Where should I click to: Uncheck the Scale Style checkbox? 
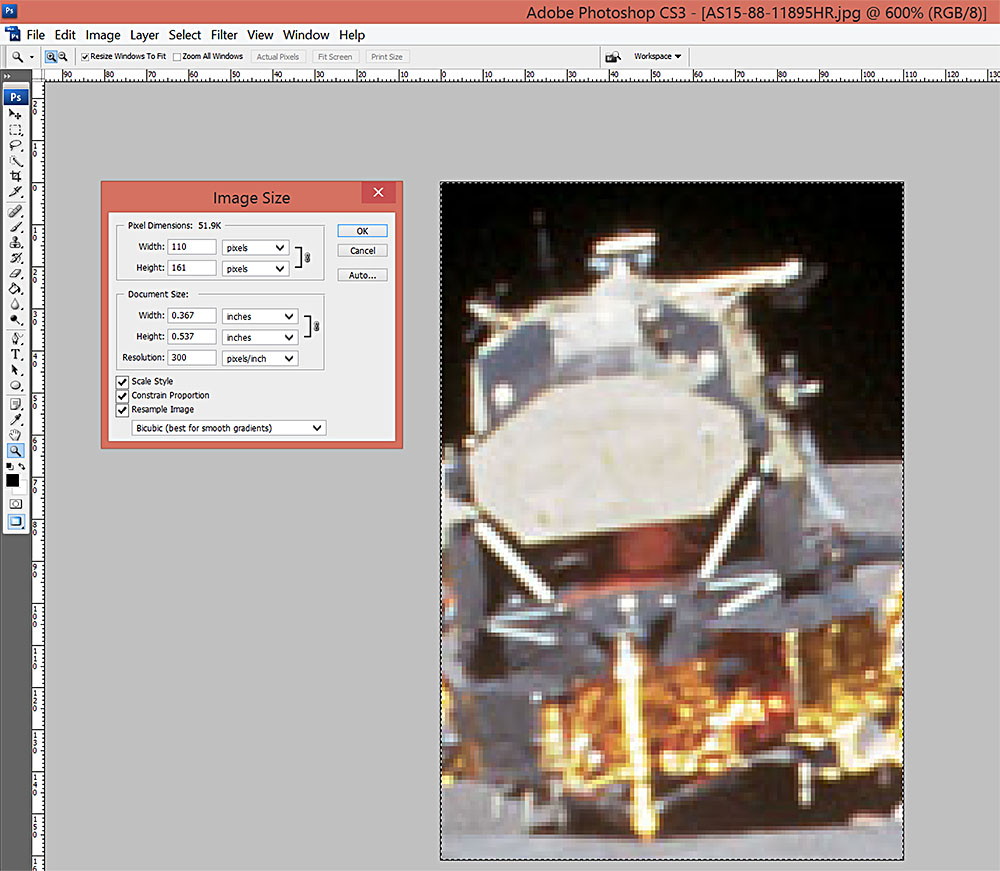coord(122,382)
